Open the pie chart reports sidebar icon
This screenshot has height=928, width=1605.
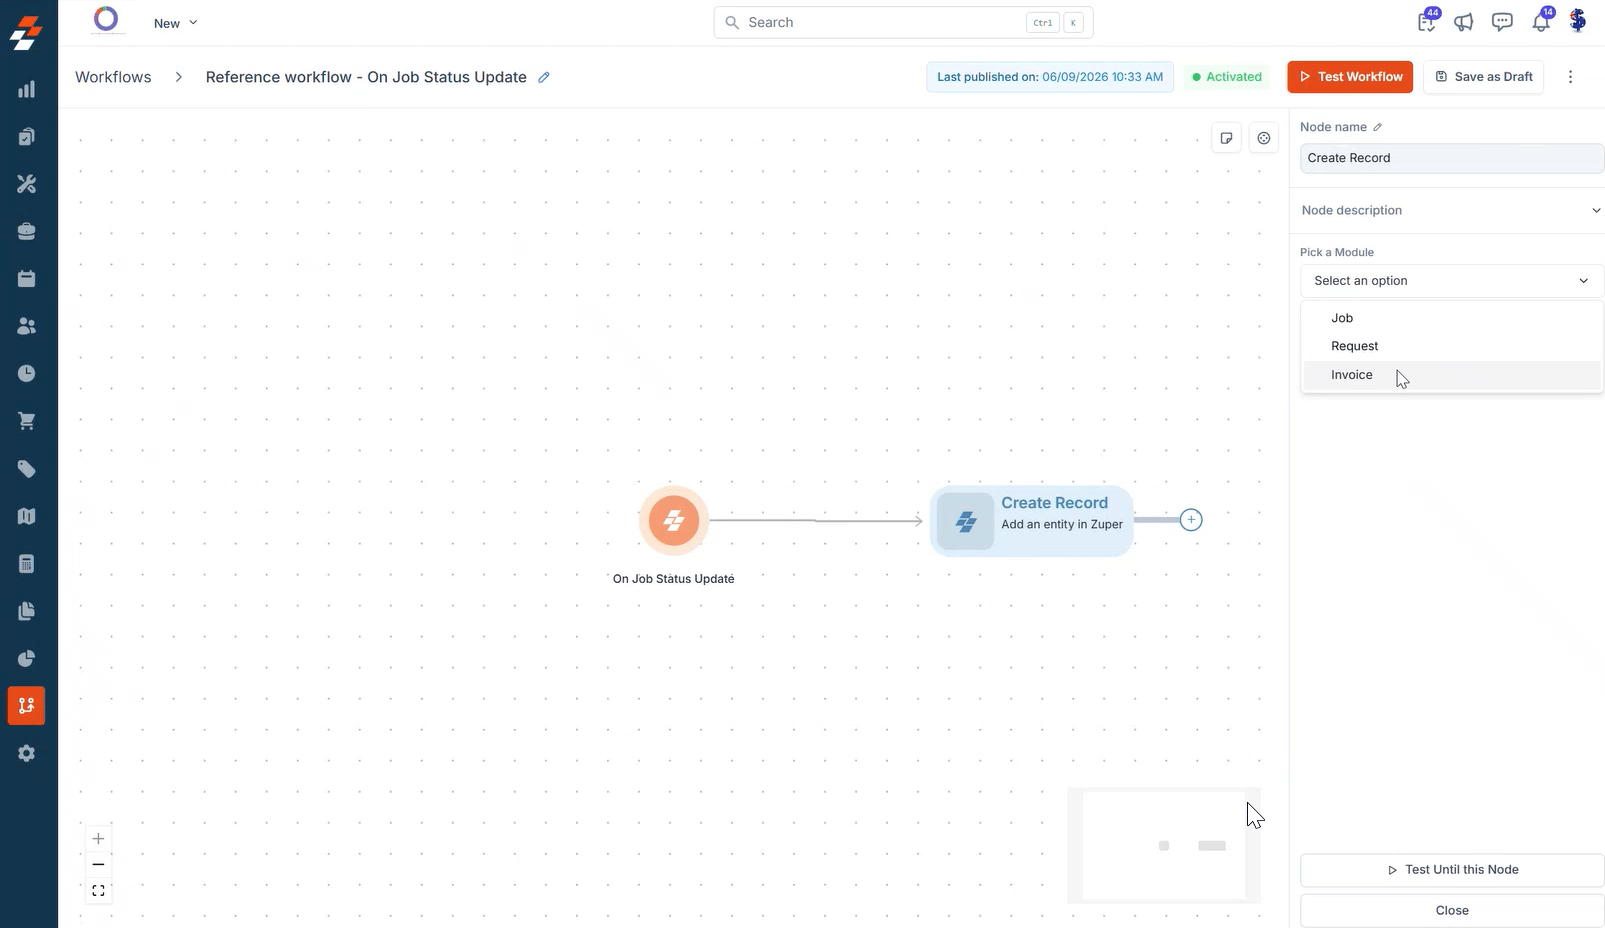coord(27,658)
